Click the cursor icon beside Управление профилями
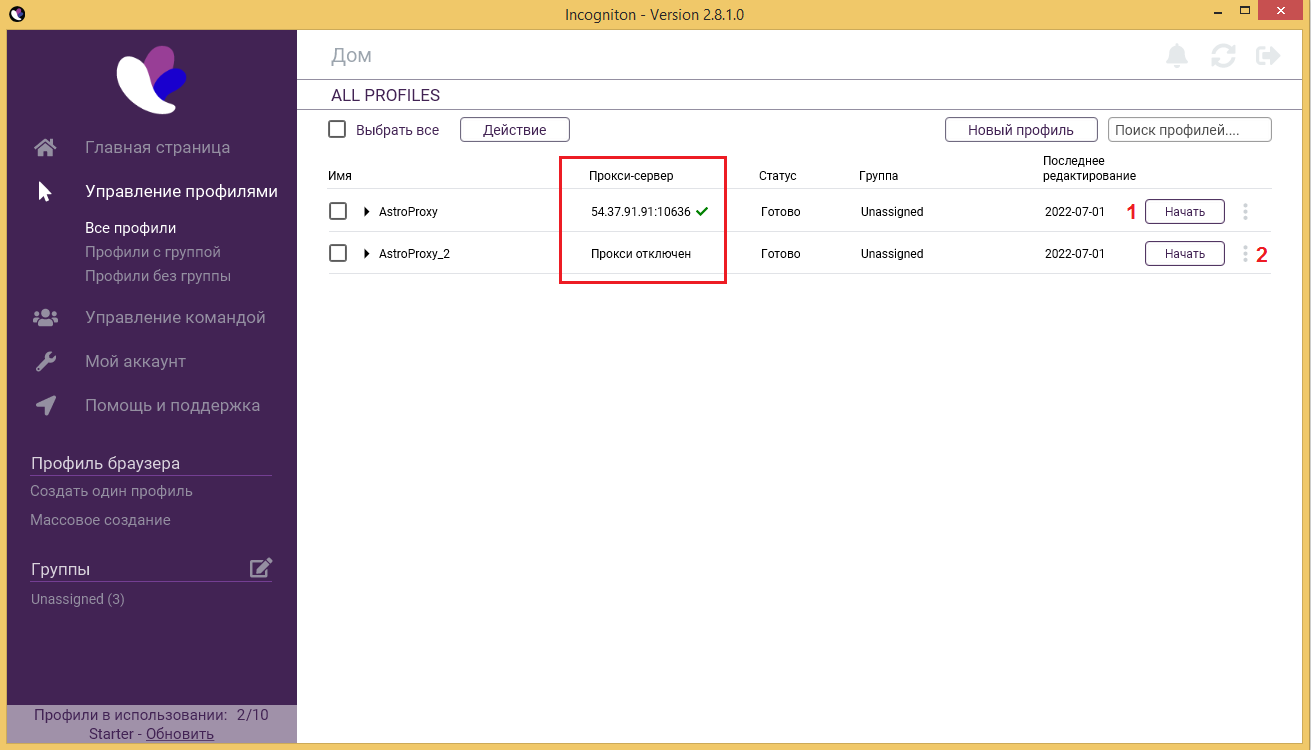Screen dimensions: 1311x750 45,191
